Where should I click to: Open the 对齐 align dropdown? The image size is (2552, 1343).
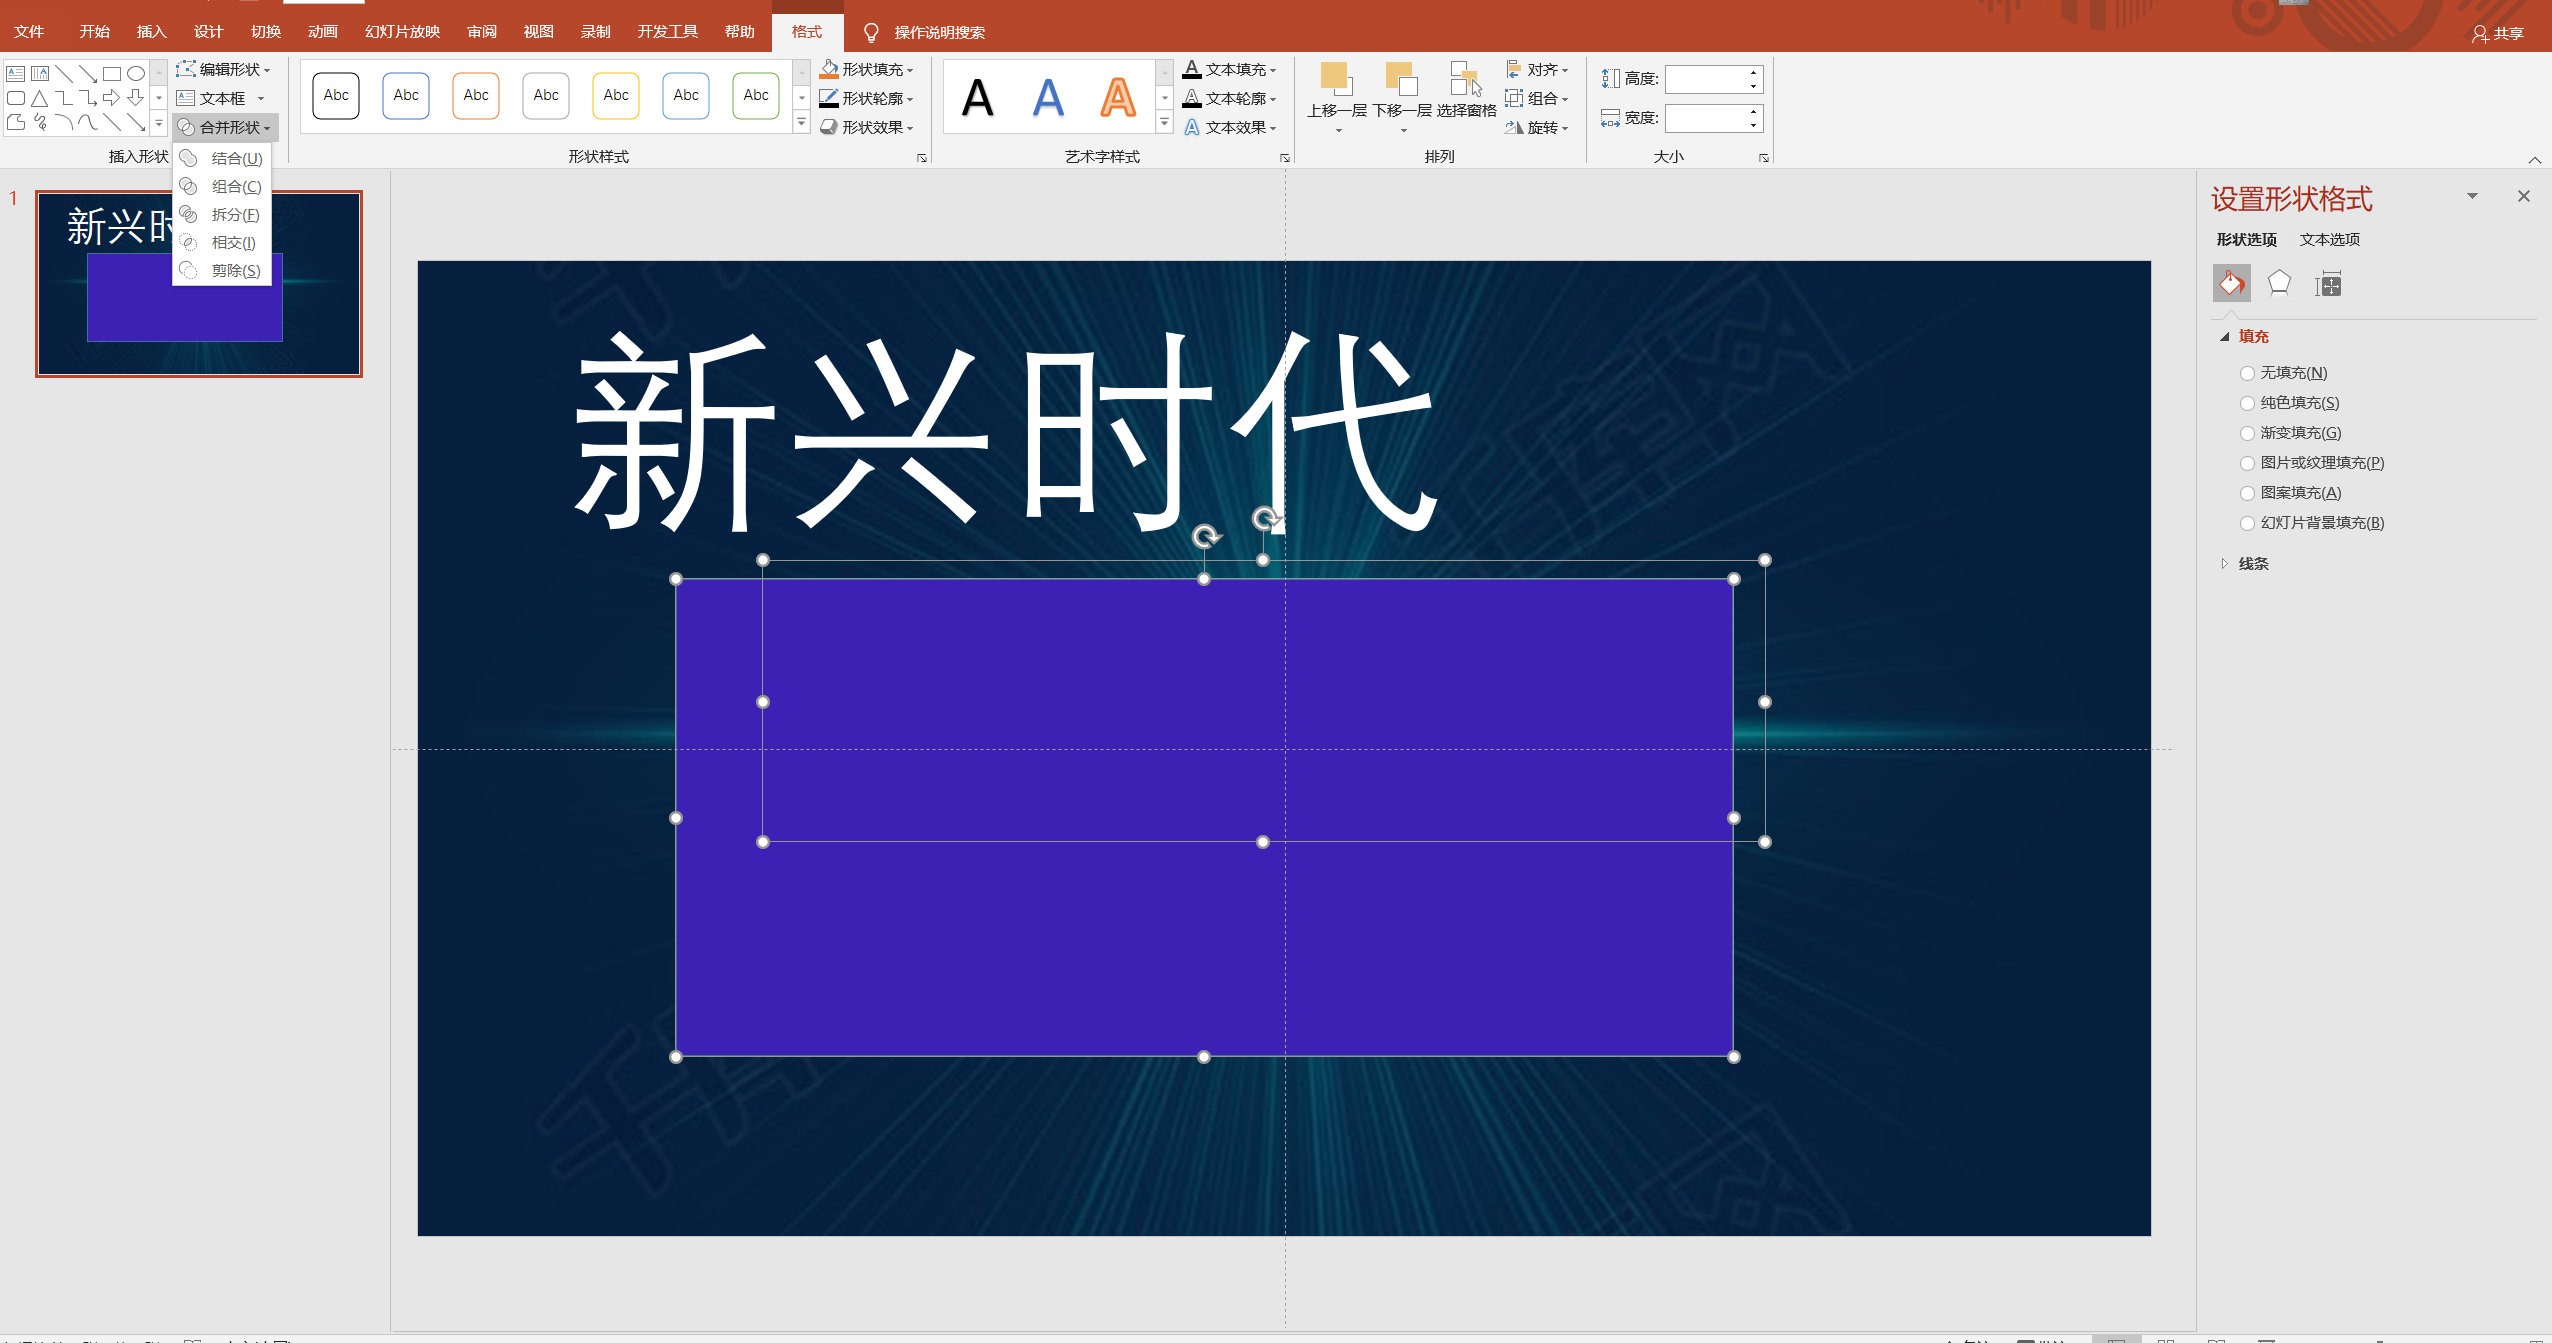(1537, 69)
